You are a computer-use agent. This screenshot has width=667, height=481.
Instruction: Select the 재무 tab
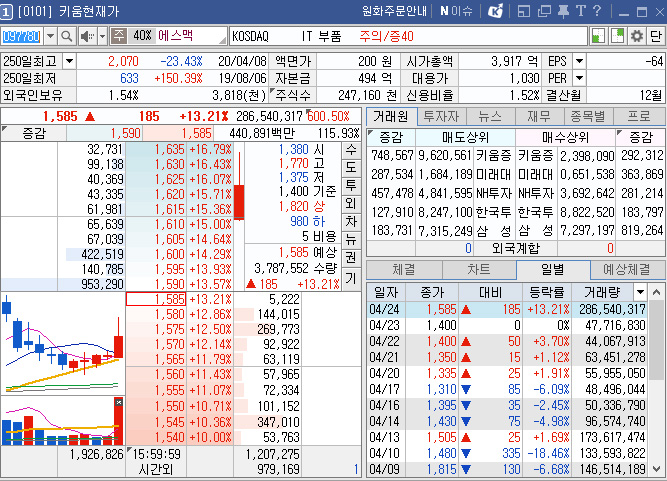point(539,117)
